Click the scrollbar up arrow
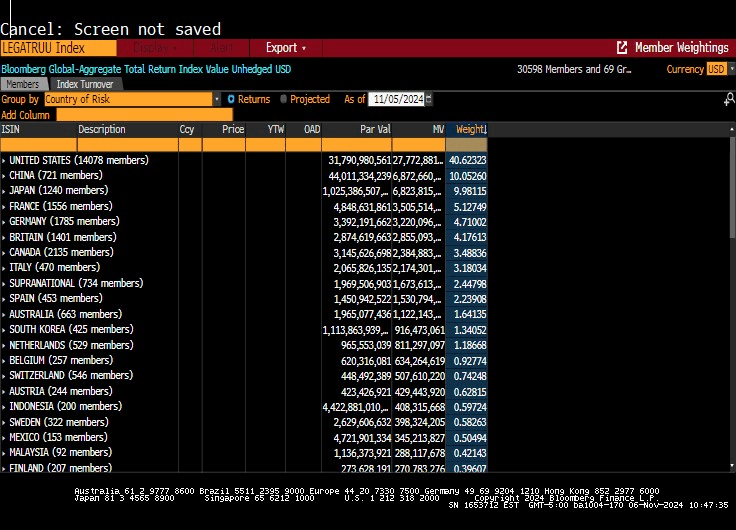This screenshot has width=736, height=530. coord(732,129)
